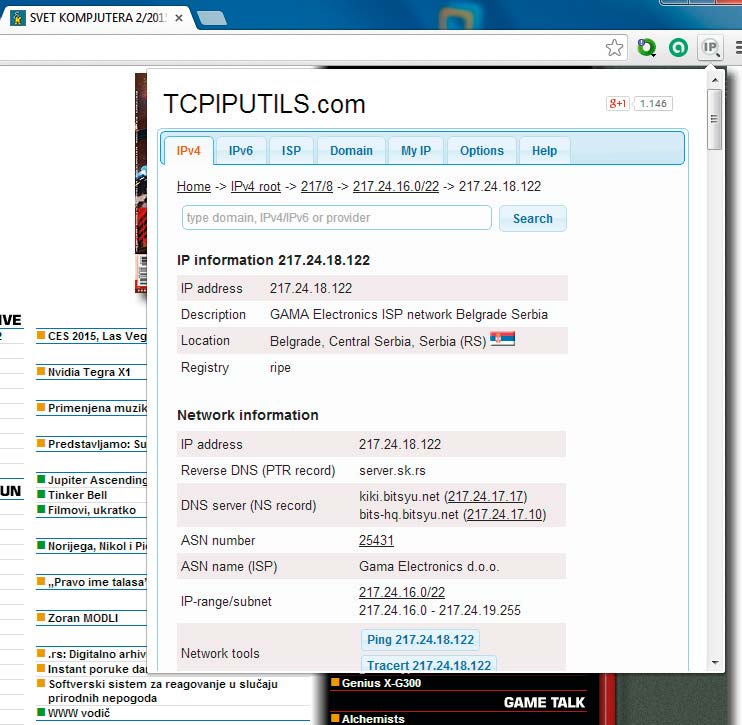
Task: Open a new browser tab
Action: point(212,18)
